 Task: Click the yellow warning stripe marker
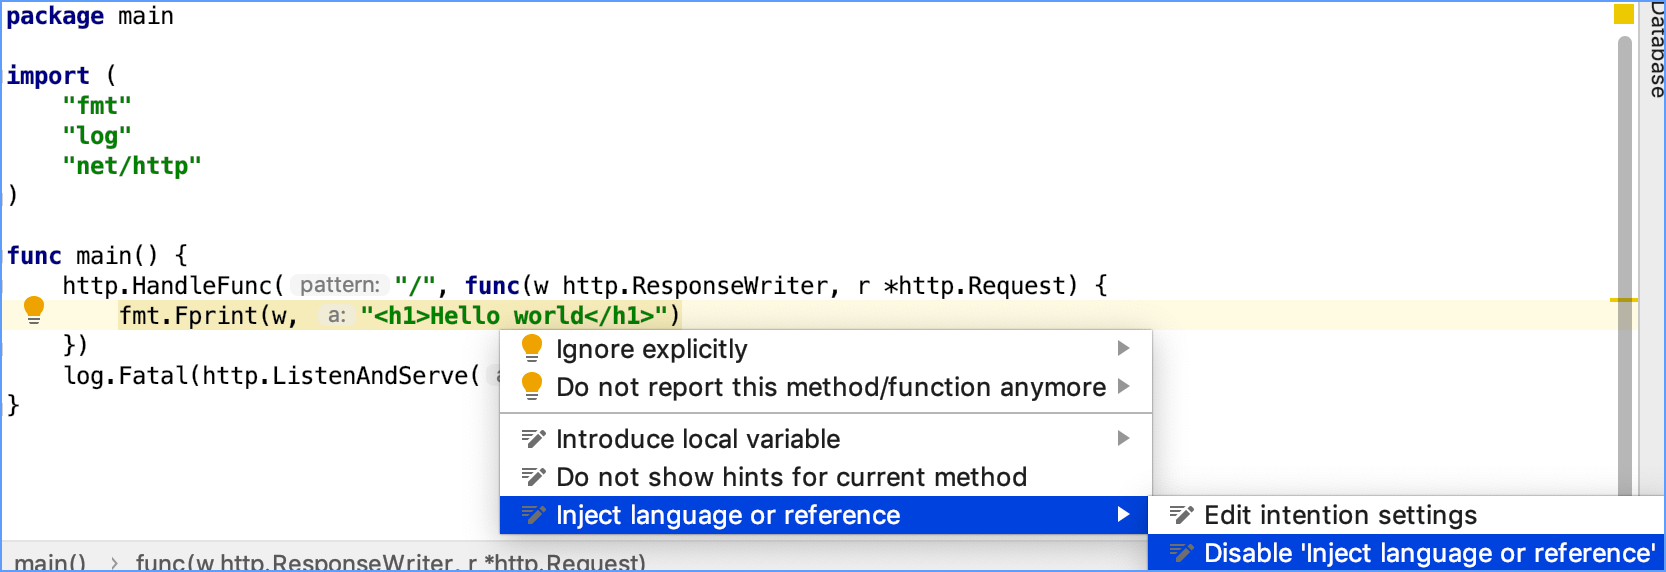[x=1623, y=300]
